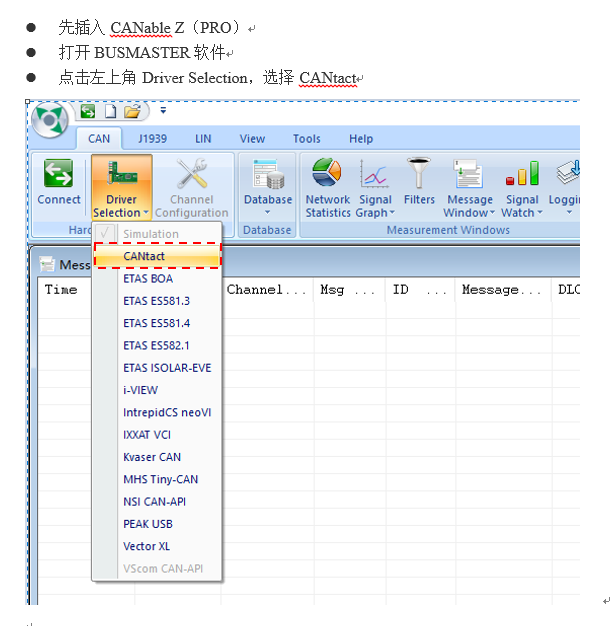Click the open folder icon in quick access toolbar
614x626 pixels.
(x=133, y=111)
